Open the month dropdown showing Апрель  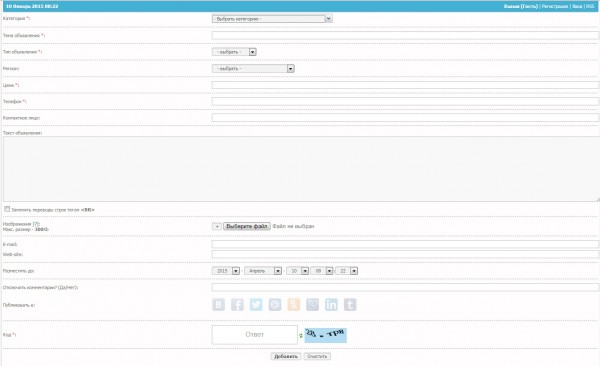[263, 271]
